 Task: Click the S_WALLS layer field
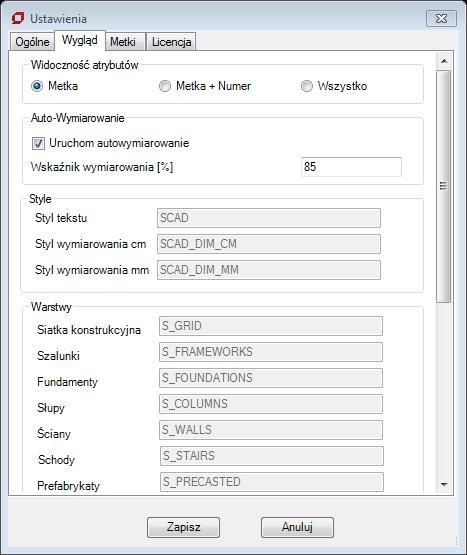tap(271, 430)
